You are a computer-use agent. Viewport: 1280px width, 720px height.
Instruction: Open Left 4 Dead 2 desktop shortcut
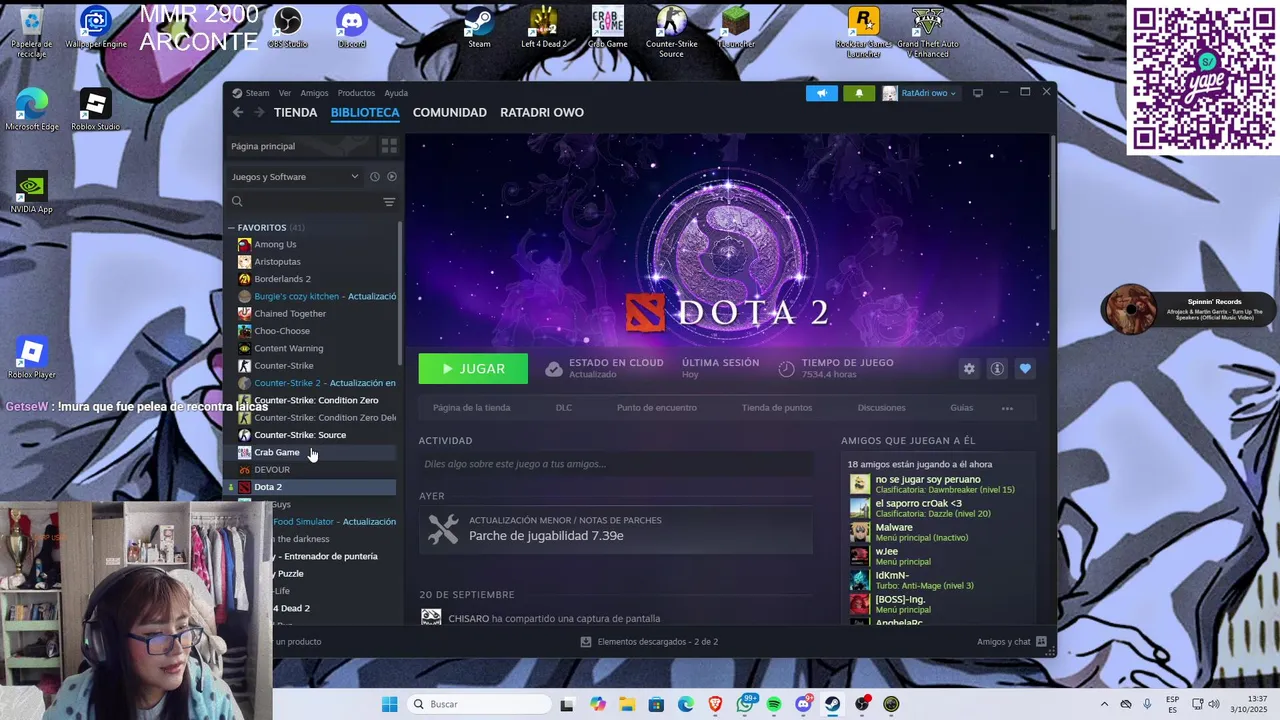pyautogui.click(x=544, y=27)
